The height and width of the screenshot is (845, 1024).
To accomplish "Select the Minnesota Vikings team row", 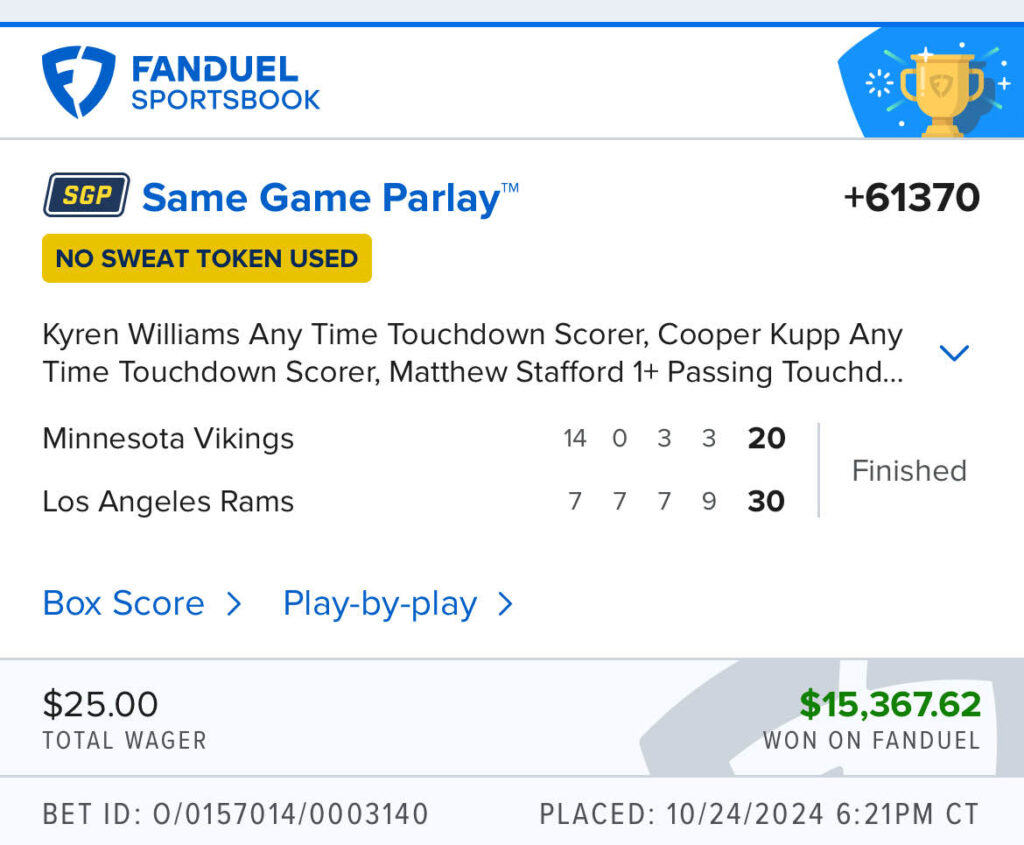I will tap(168, 438).
